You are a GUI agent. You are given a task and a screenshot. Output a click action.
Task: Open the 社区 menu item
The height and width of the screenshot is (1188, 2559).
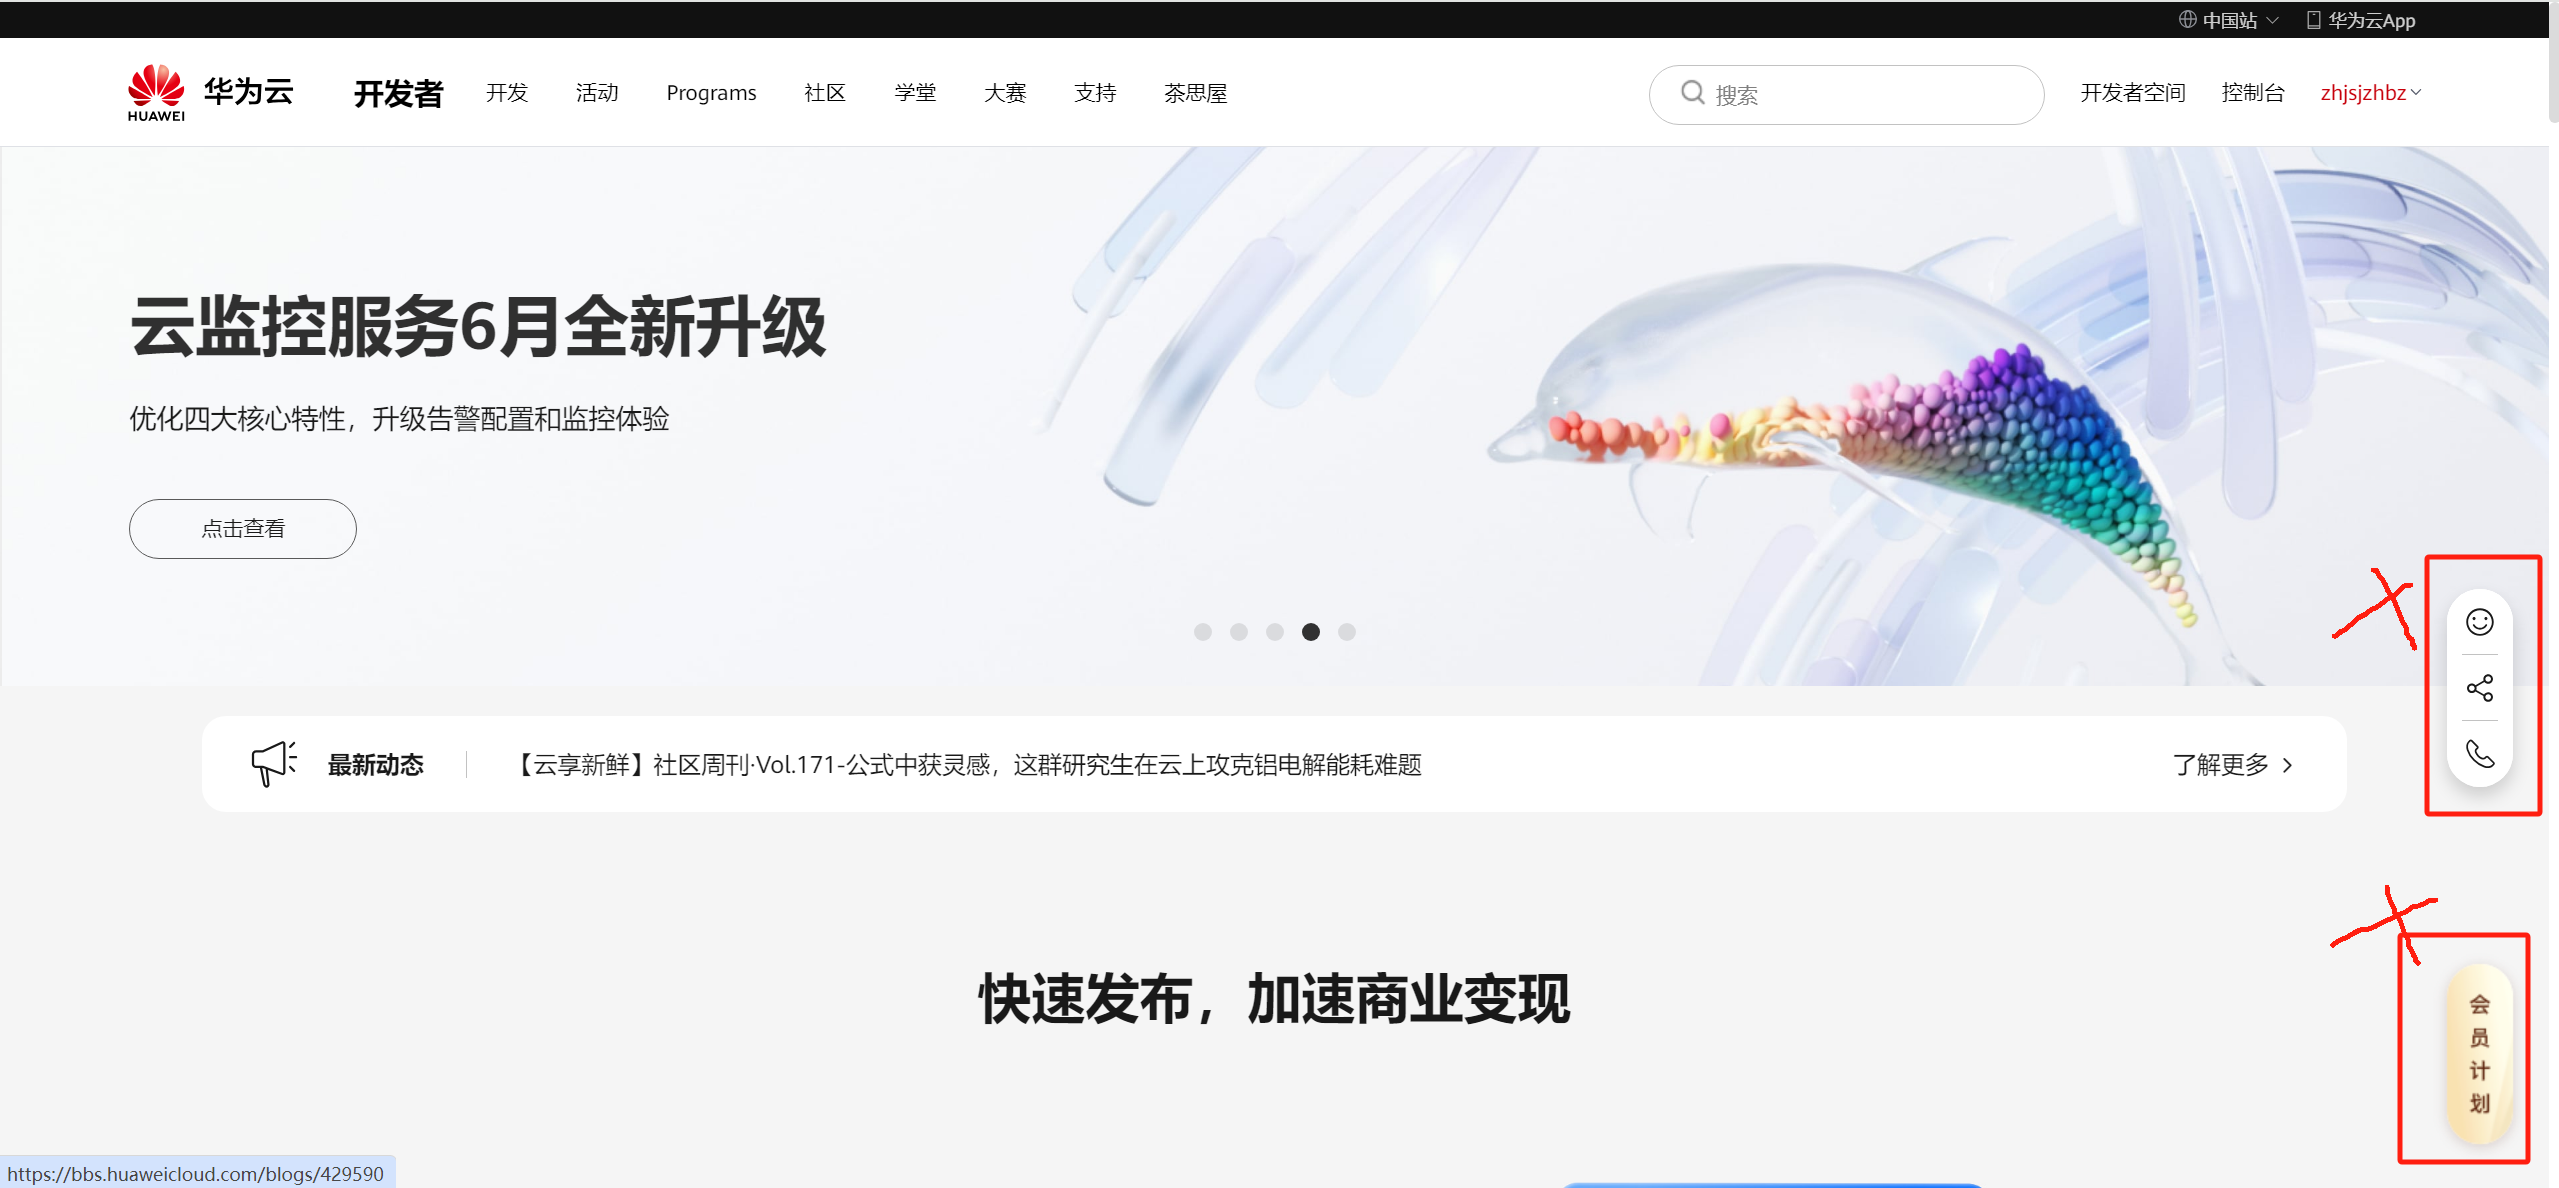coord(824,93)
